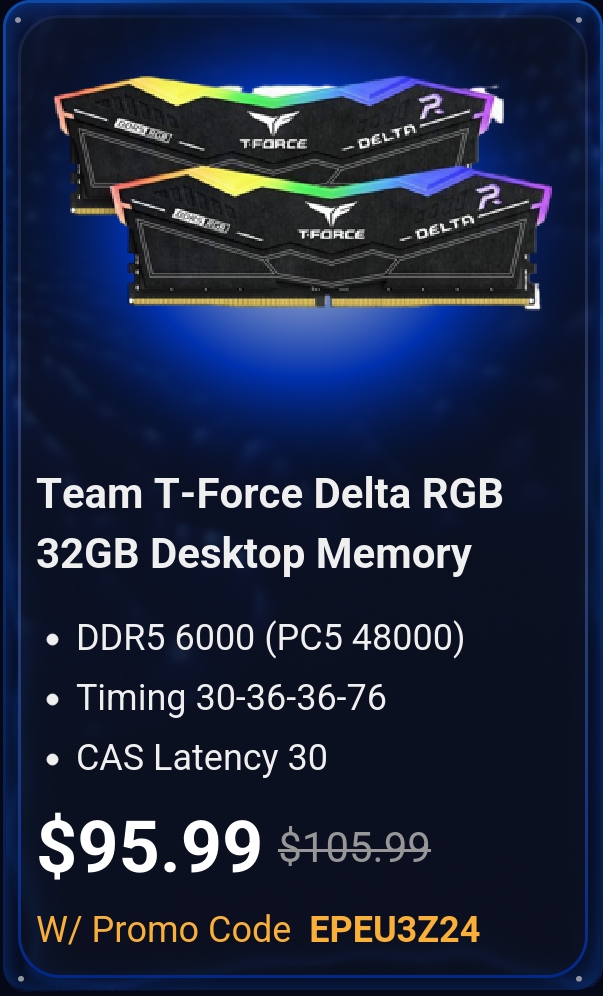The width and height of the screenshot is (603, 996).
Task: Click the T-Force wing logo on the rear RAM module
Action: (273, 131)
